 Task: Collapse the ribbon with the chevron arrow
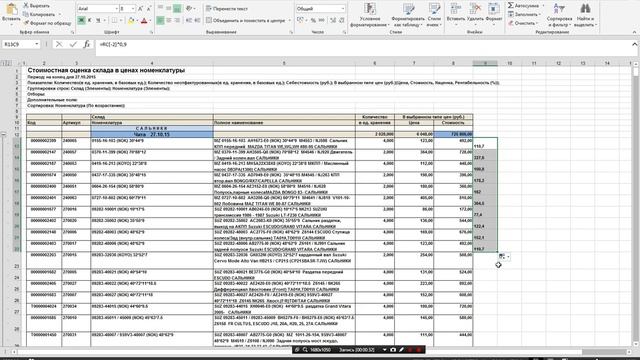[x=634, y=32]
